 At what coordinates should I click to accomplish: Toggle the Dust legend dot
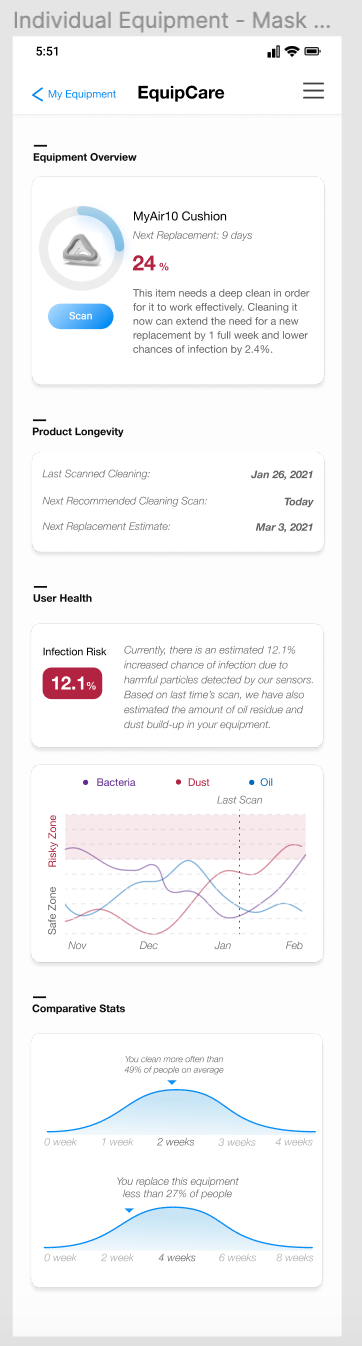(177, 782)
